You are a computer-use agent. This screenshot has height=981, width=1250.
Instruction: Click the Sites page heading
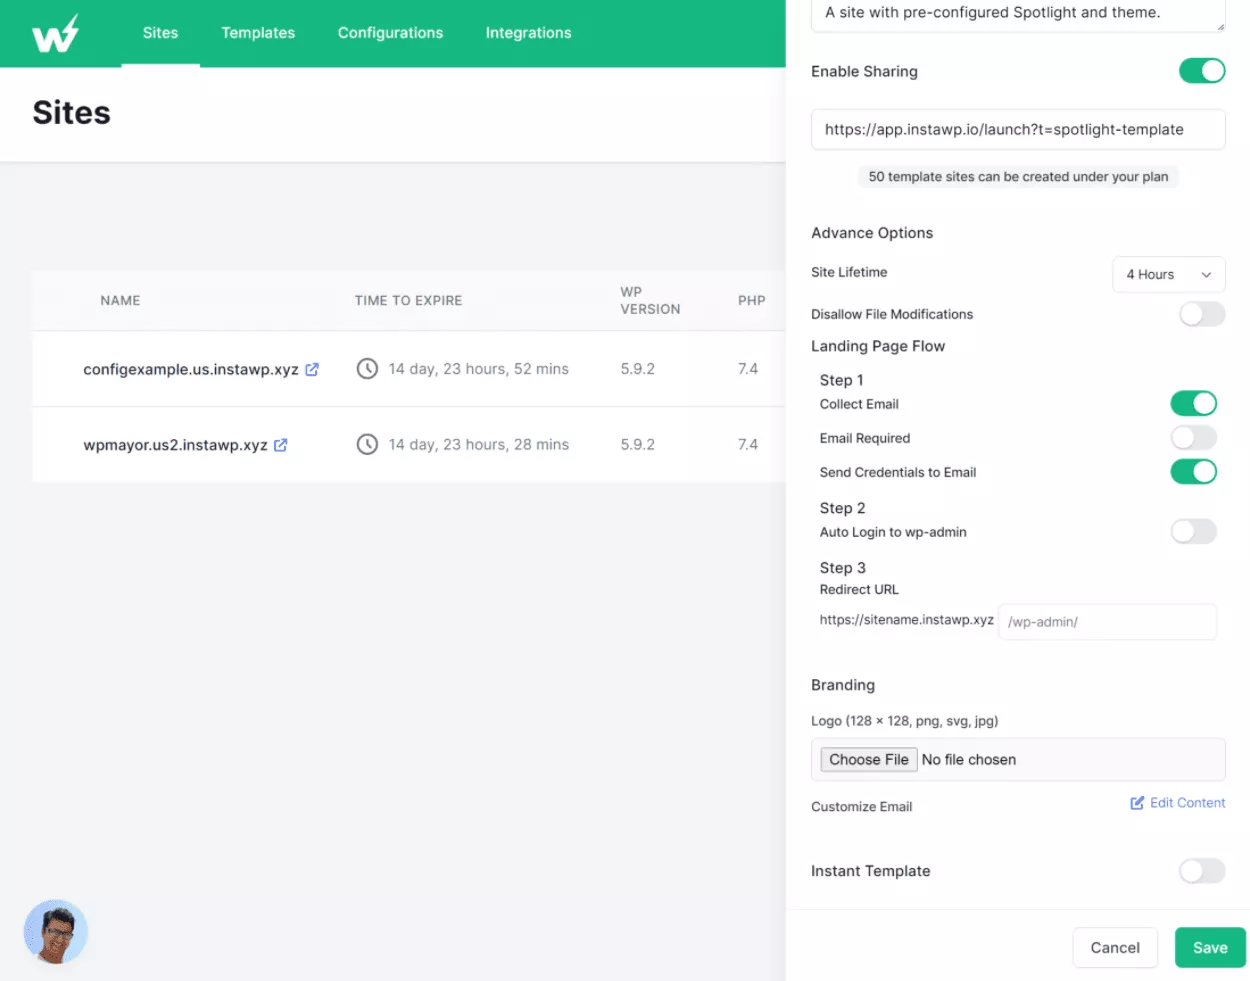(x=71, y=113)
